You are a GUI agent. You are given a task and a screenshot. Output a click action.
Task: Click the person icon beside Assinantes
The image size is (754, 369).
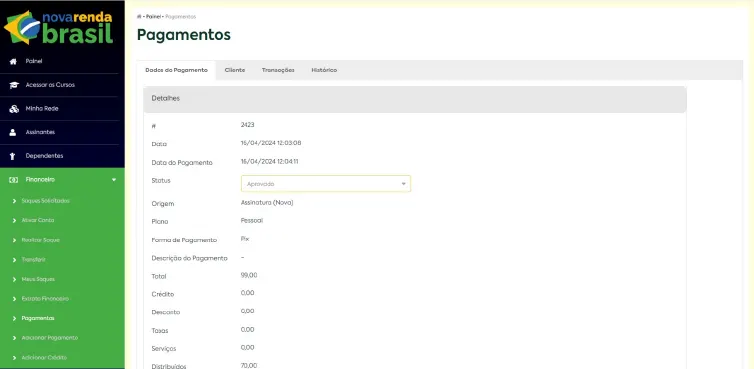[13, 132]
